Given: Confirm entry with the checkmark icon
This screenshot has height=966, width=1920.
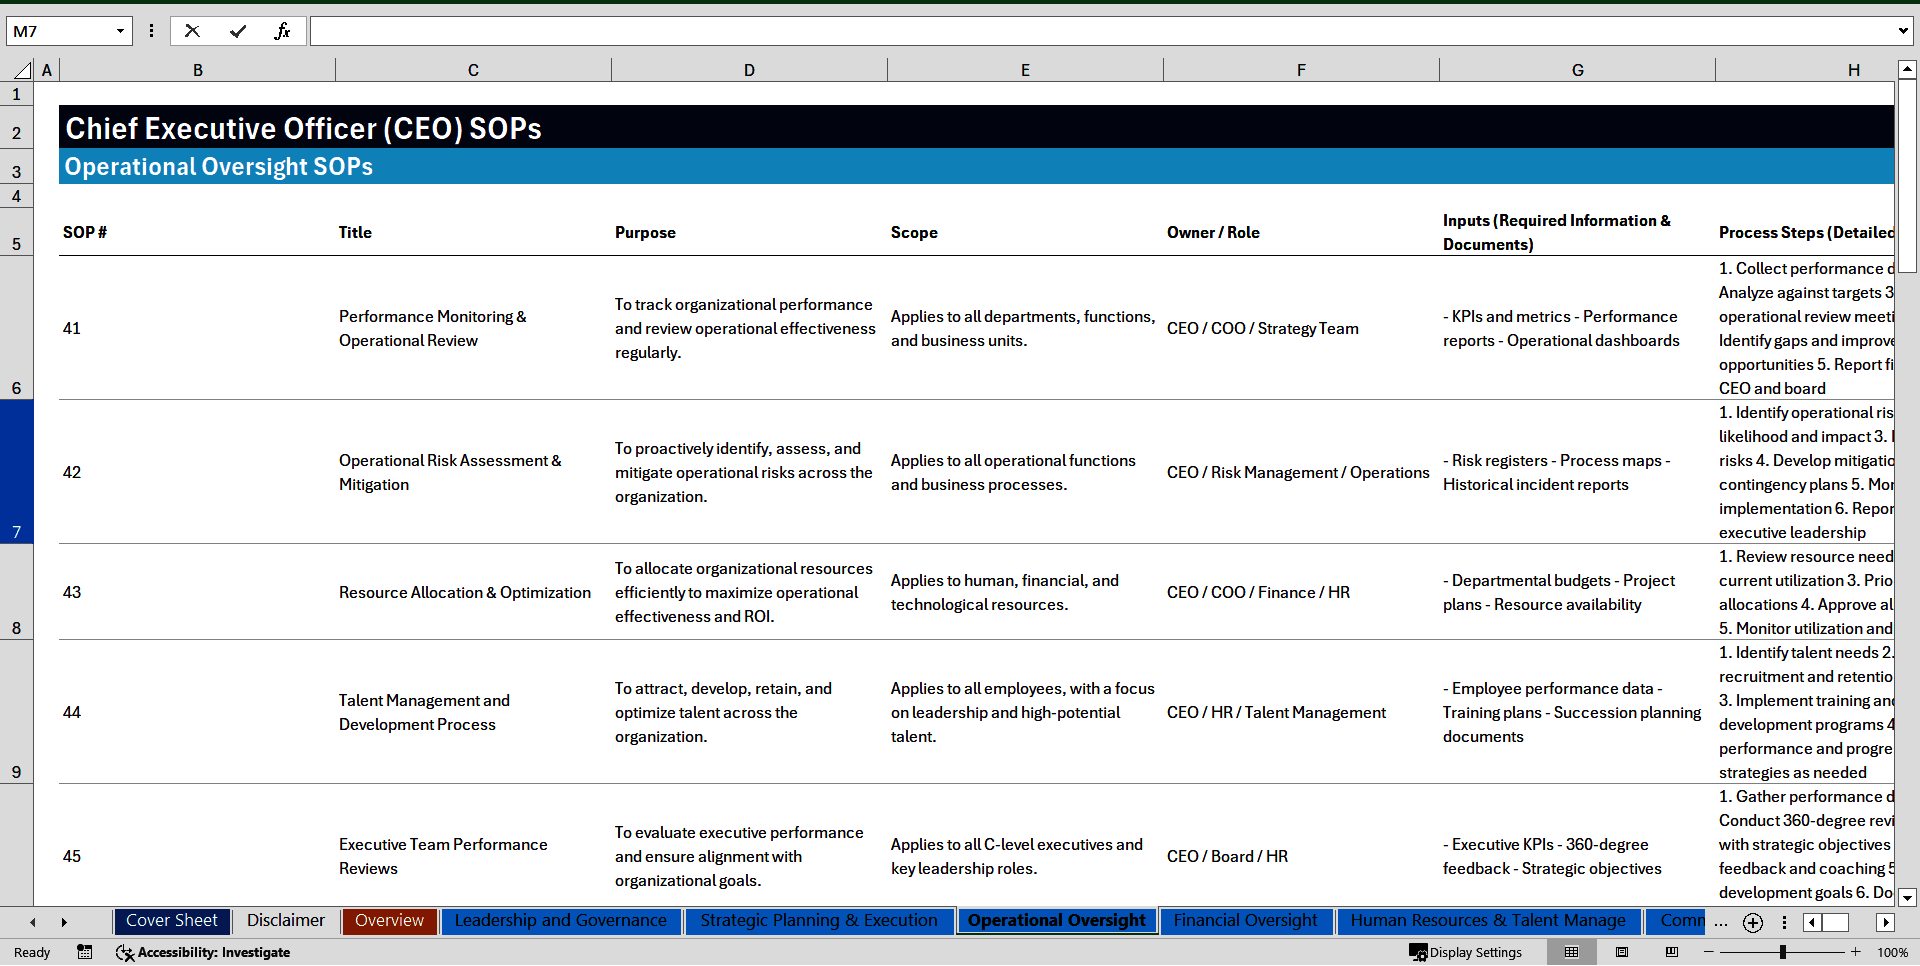Looking at the screenshot, I should pos(237,31).
